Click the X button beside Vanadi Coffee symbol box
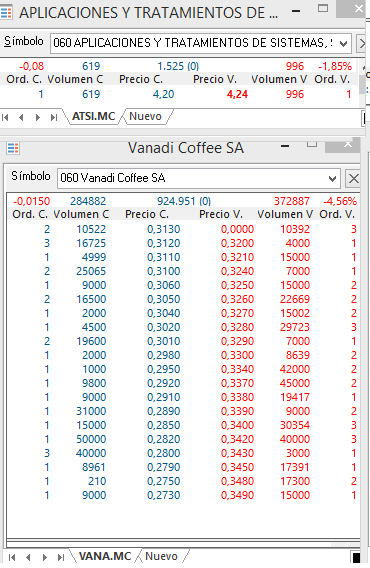The height and width of the screenshot is (568, 370). coord(353,178)
